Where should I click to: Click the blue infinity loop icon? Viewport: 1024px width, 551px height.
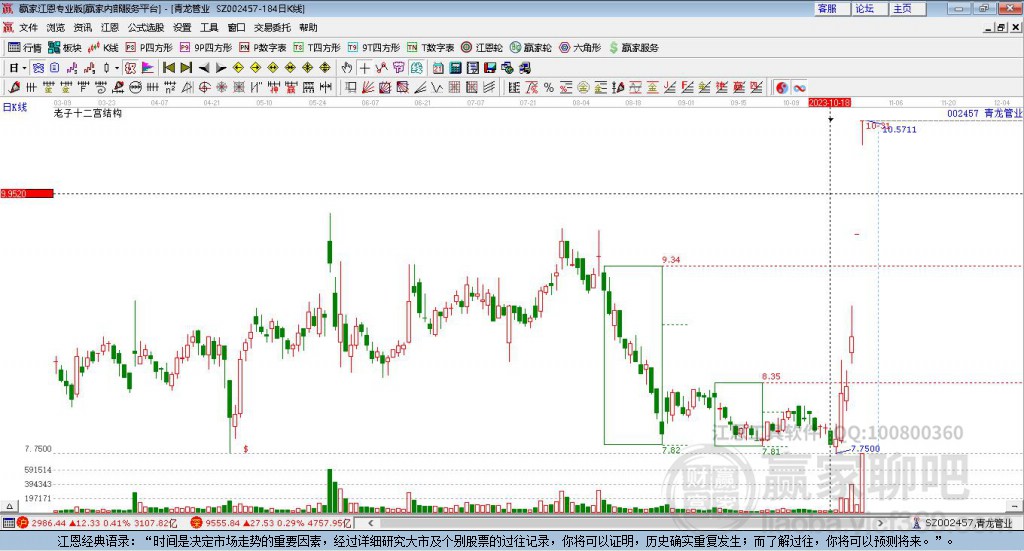click(x=799, y=87)
